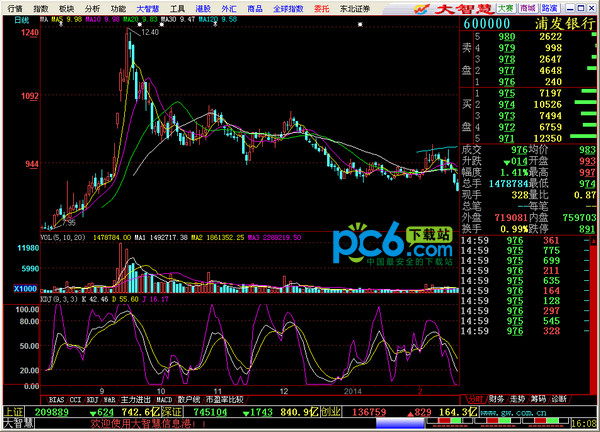Open the 工具 menu
600x432 pixels.
pyautogui.click(x=177, y=8)
